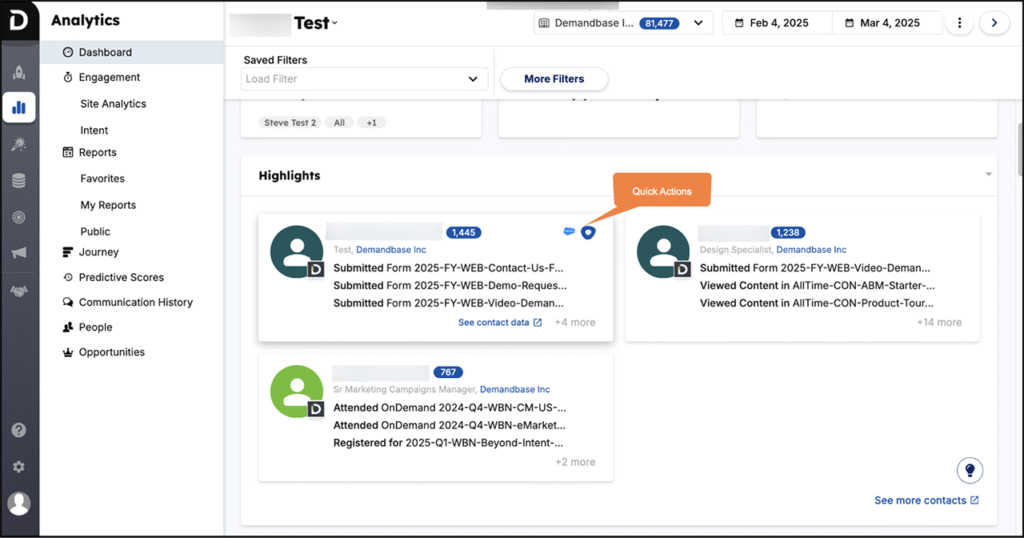Screen dimensions: 1024x538
Task: Open the target circle icon in rail
Action: coord(19,217)
